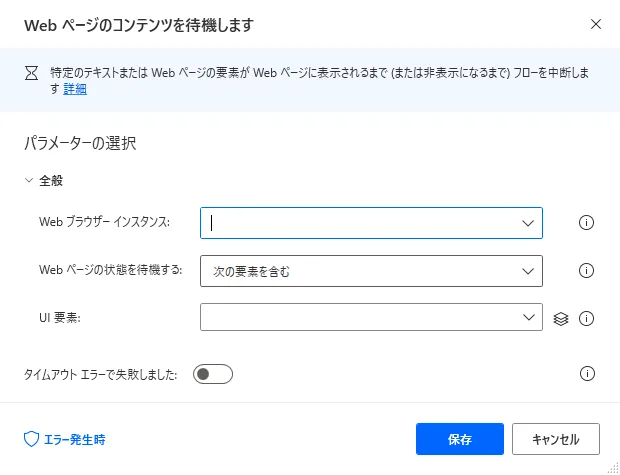
Task: Click the 保存 button
Action: (459, 439)
